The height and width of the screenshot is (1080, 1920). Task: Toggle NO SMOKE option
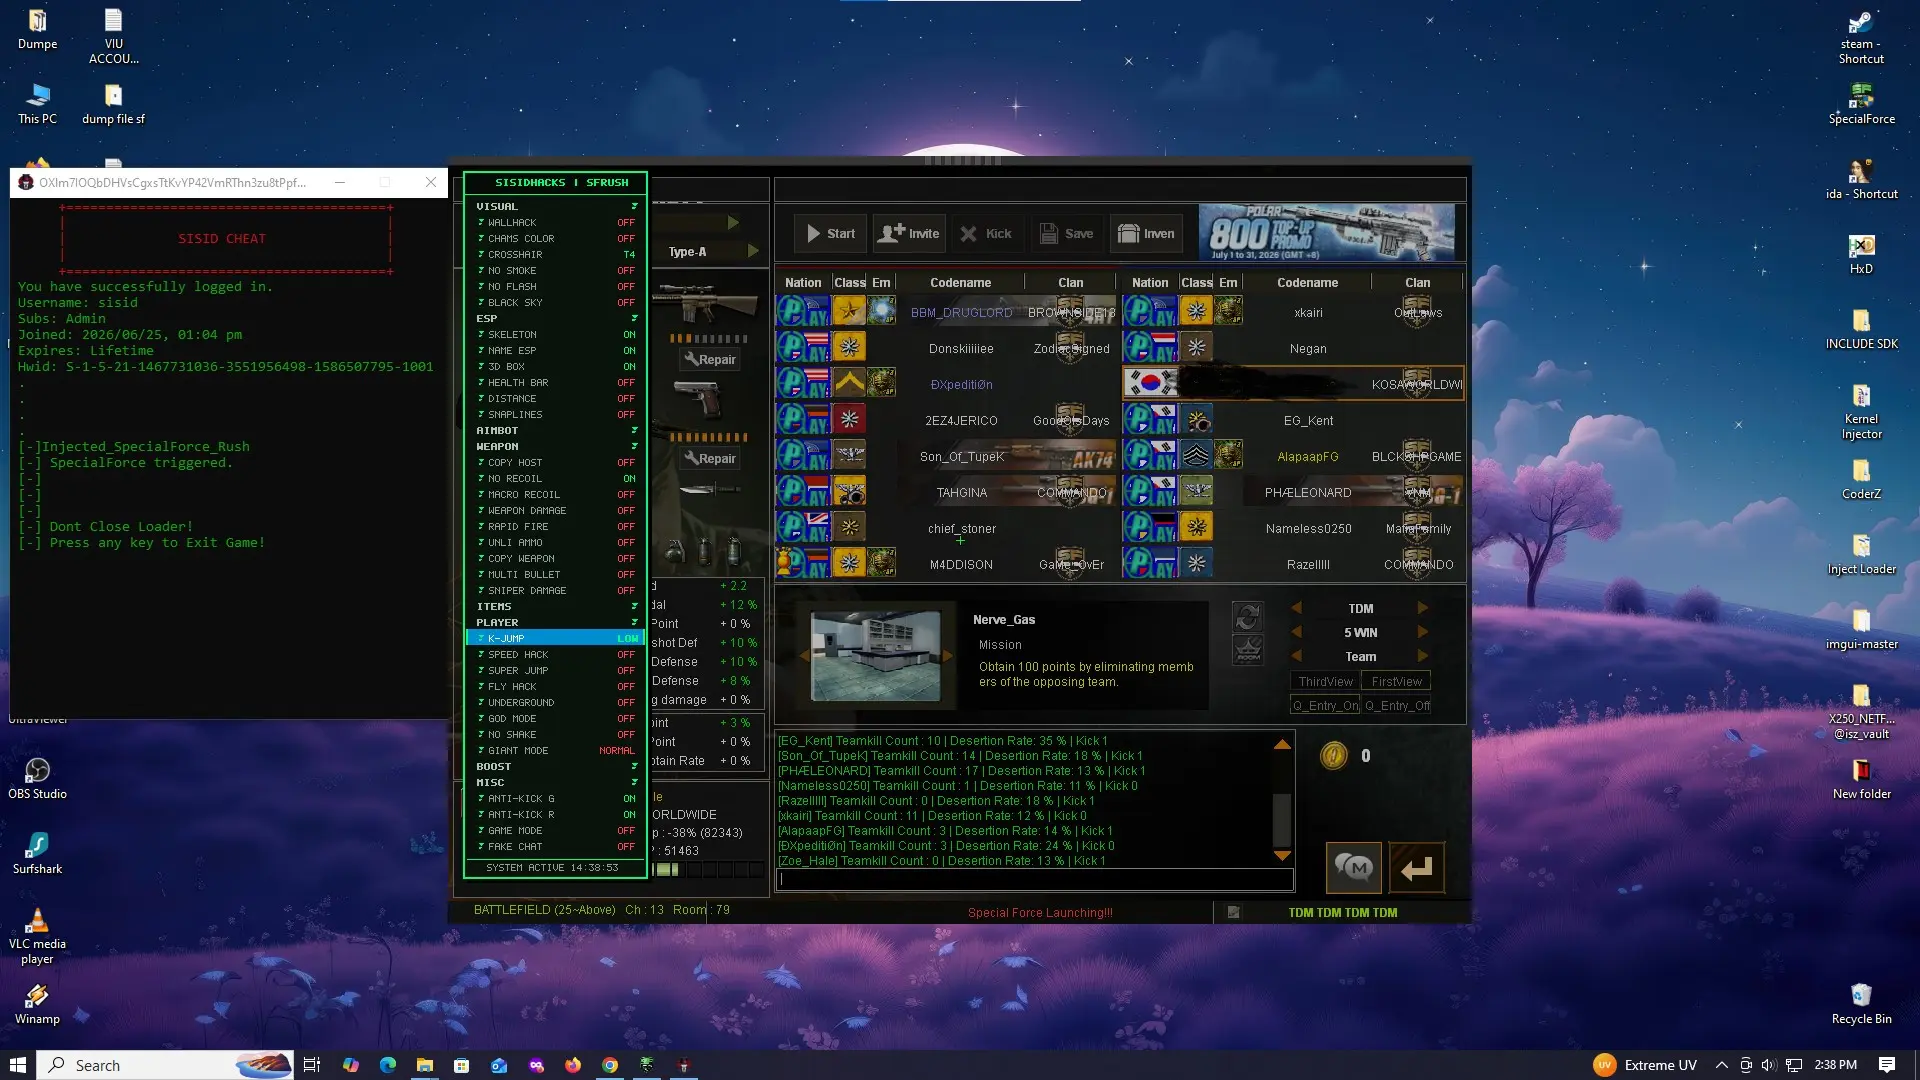(556, 270)
